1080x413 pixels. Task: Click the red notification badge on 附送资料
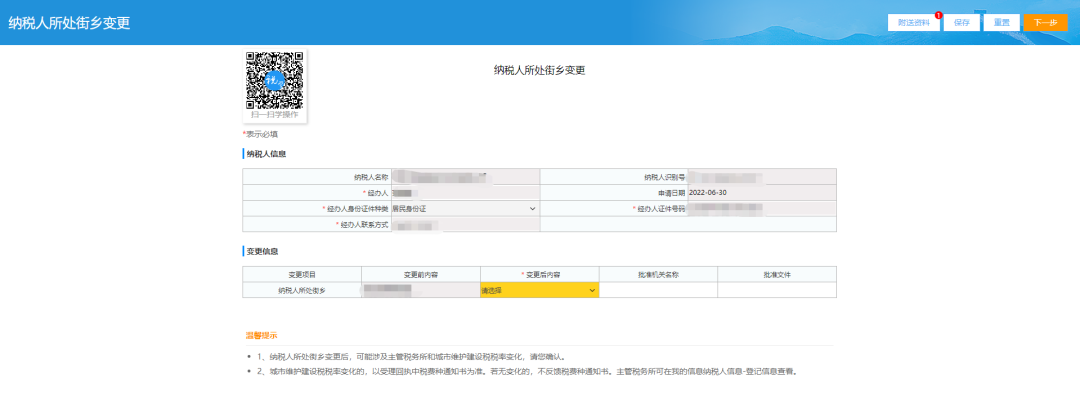938,15
